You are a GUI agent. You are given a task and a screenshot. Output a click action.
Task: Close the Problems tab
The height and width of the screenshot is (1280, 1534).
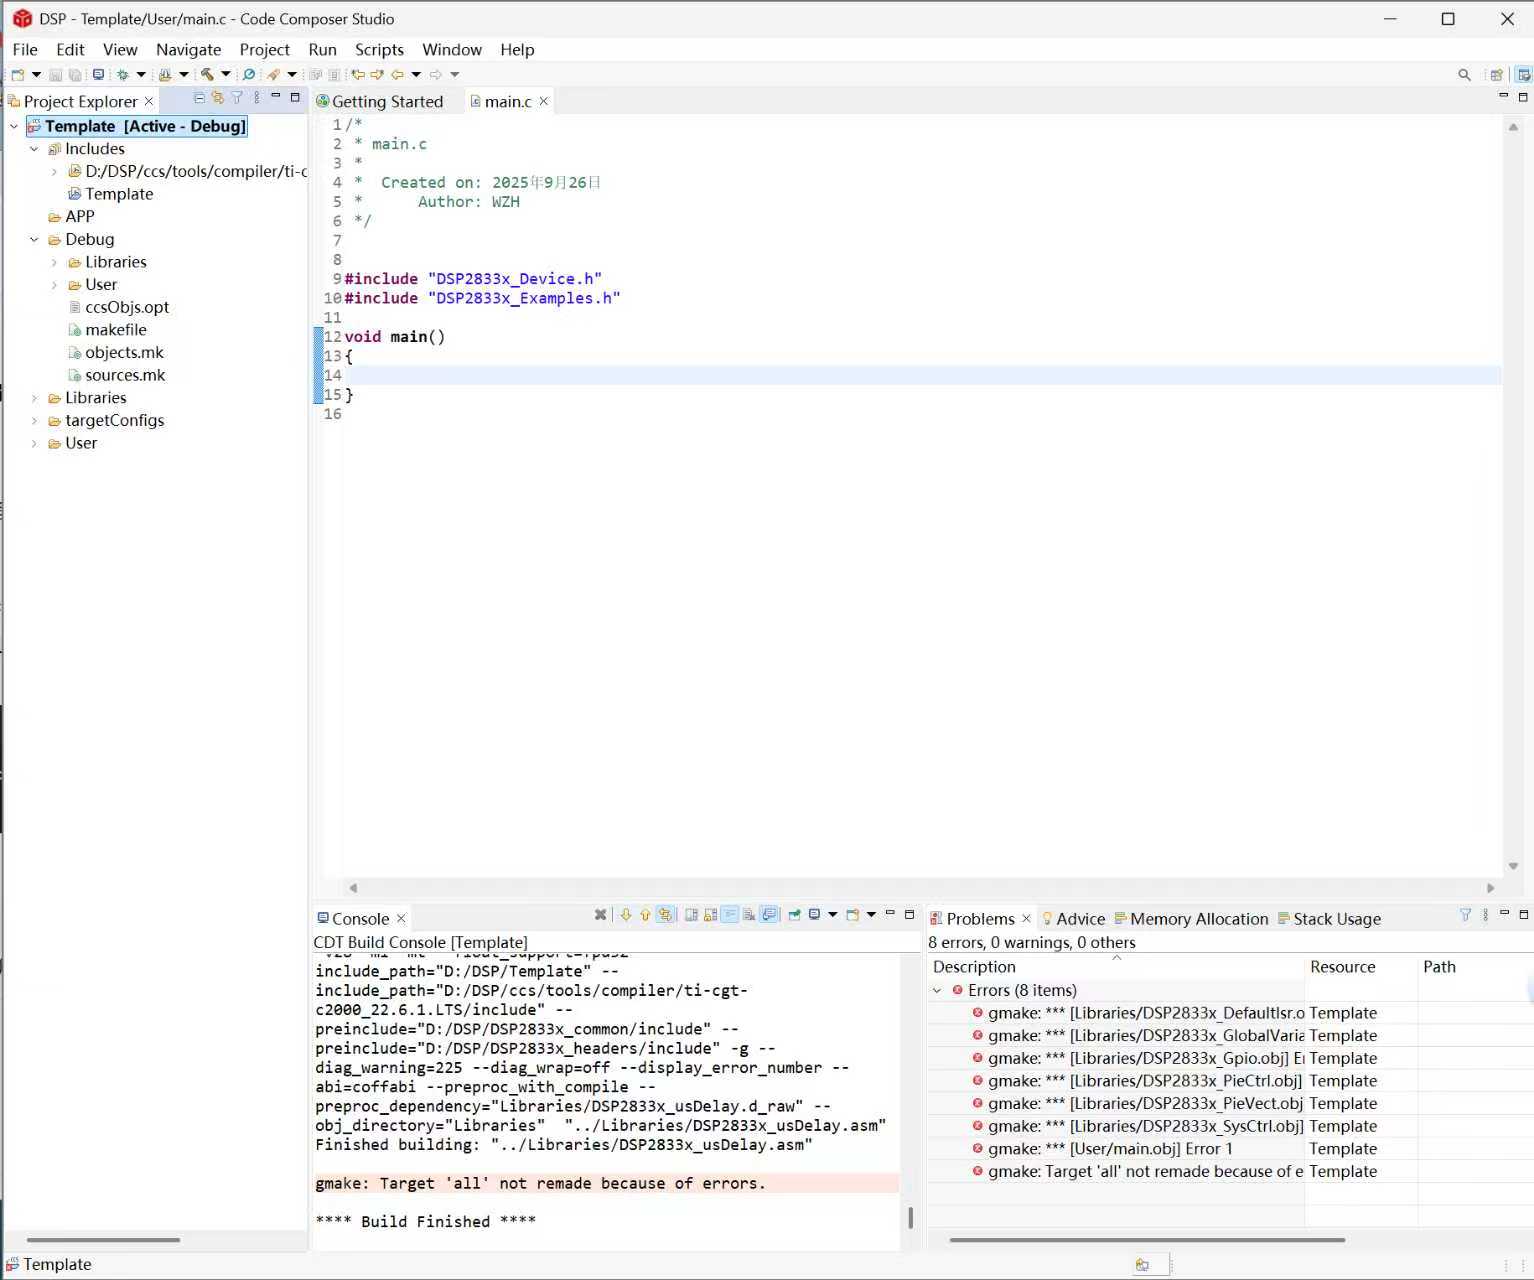point(1026,918)
